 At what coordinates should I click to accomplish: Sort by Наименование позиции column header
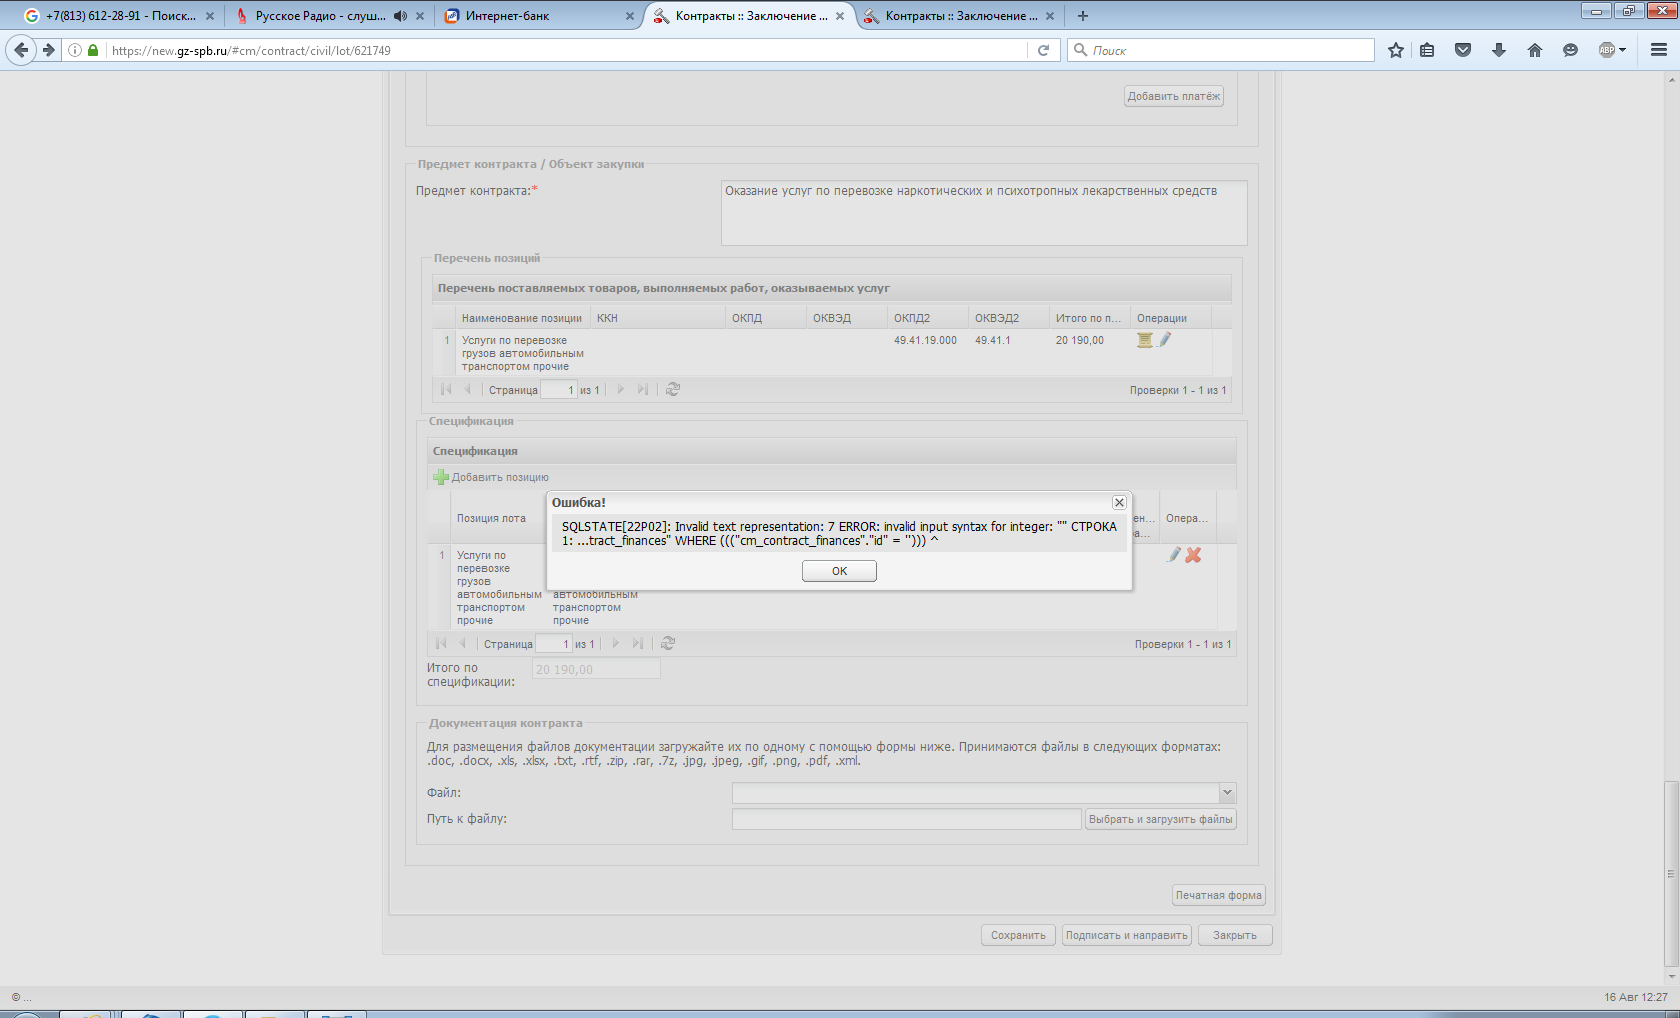tap(523, 318)
